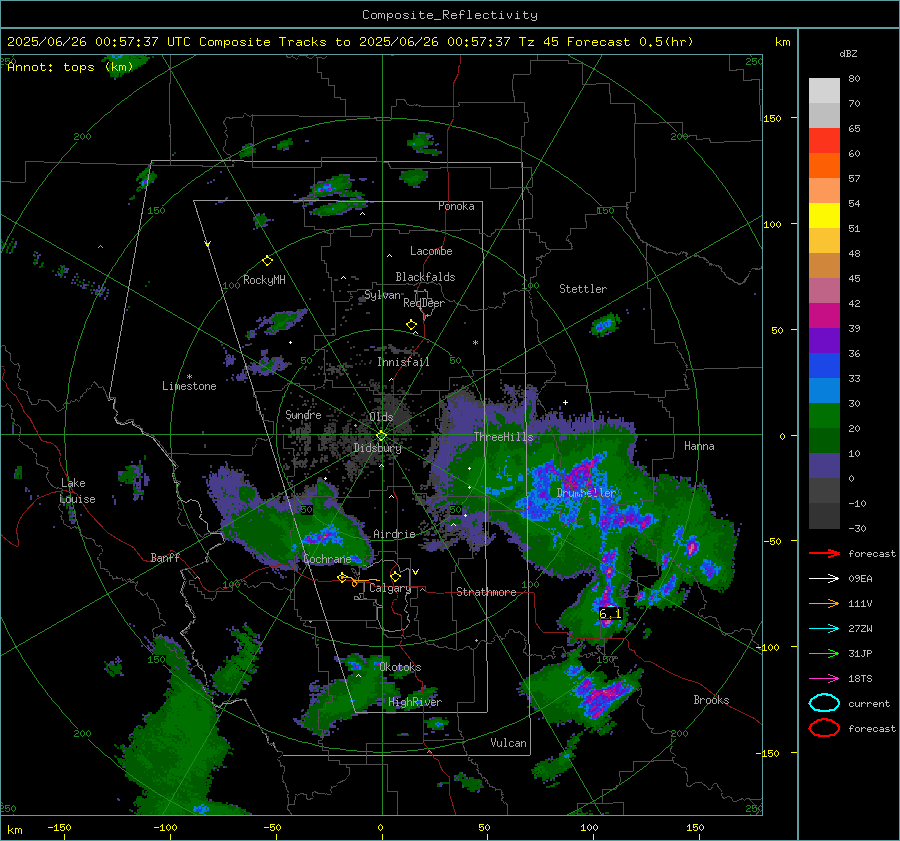Image resolution: width=900 pixels, height=841 pixels.
Task: Pick the dark green 10-20 dBZ swatch
Action: point(824,441)
